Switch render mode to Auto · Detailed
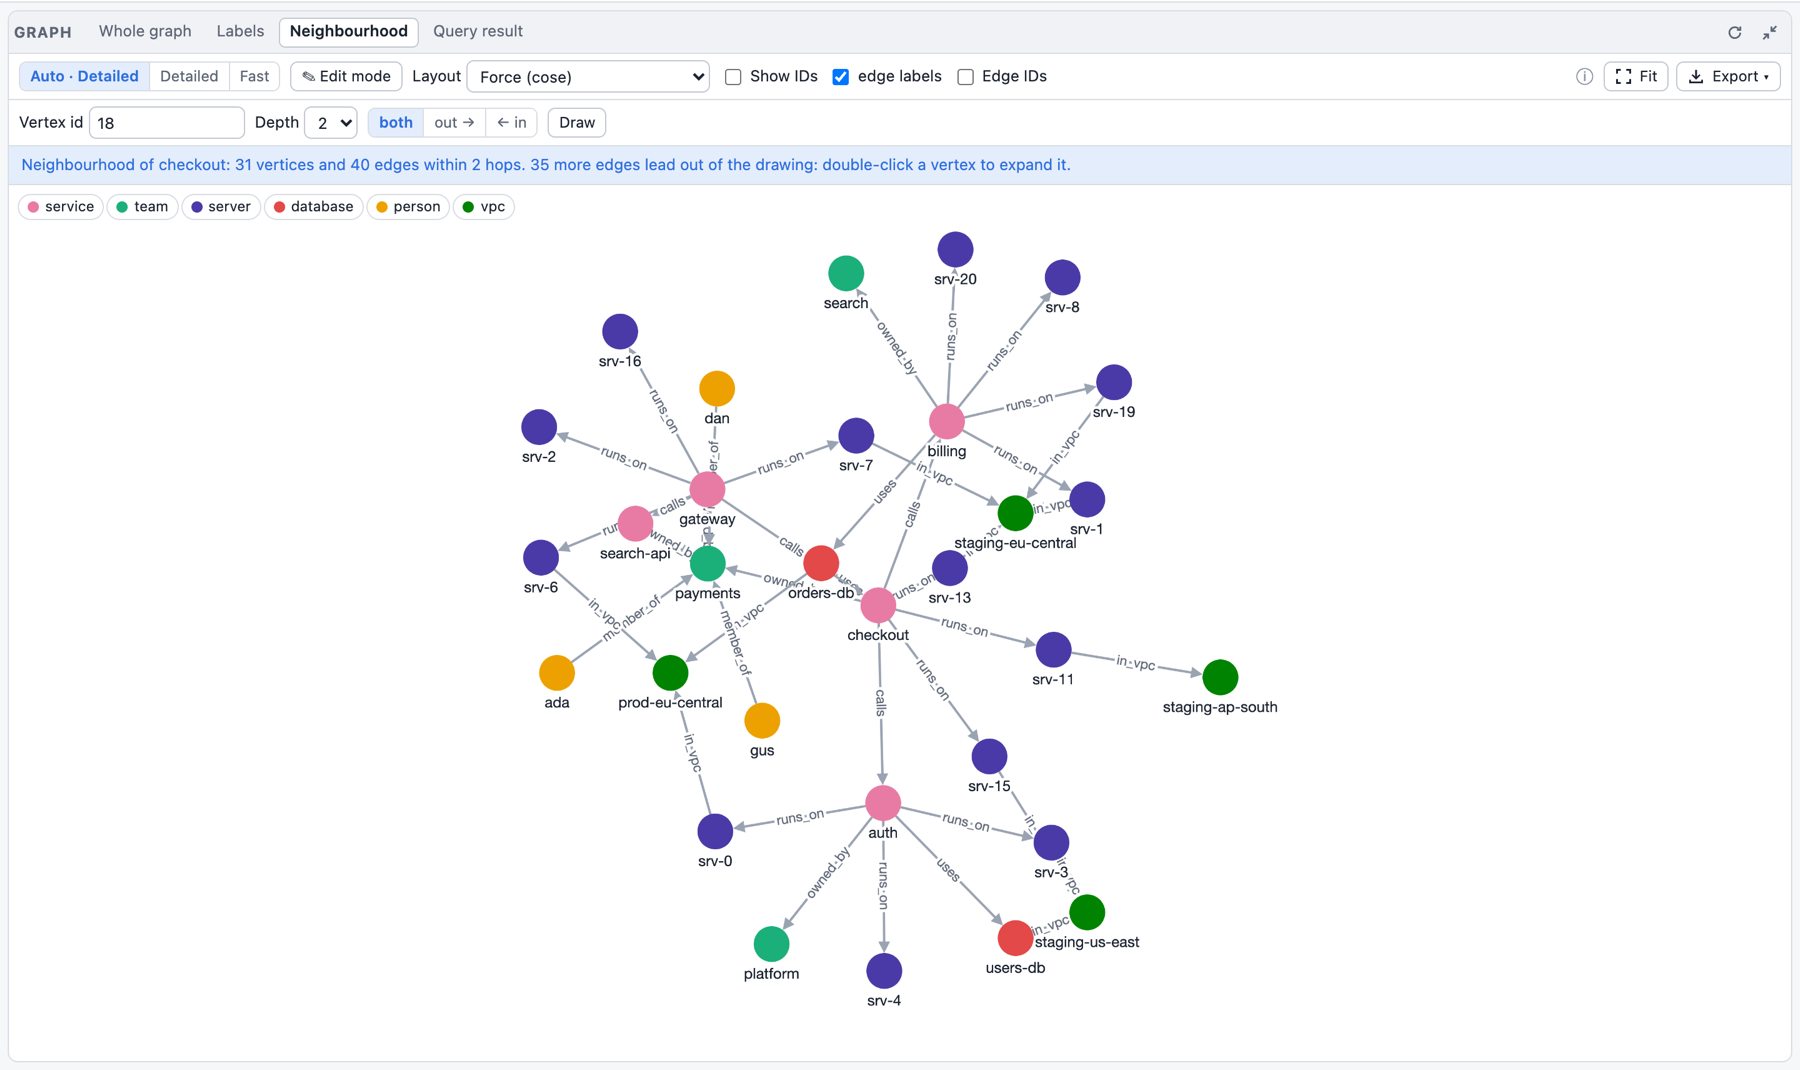 click(85, 76)
